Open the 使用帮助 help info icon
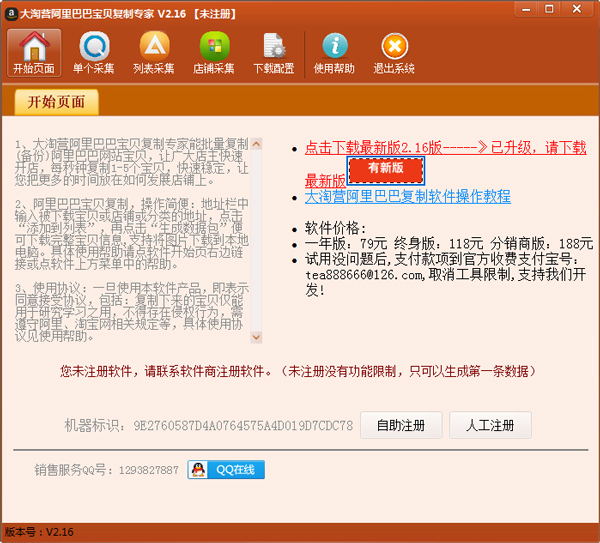 334,53
